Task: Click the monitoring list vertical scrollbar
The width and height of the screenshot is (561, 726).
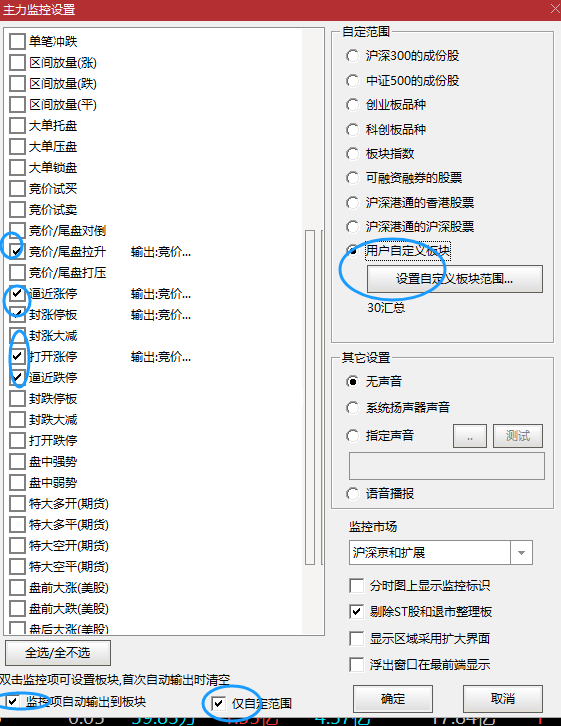Action: point(310,397)
